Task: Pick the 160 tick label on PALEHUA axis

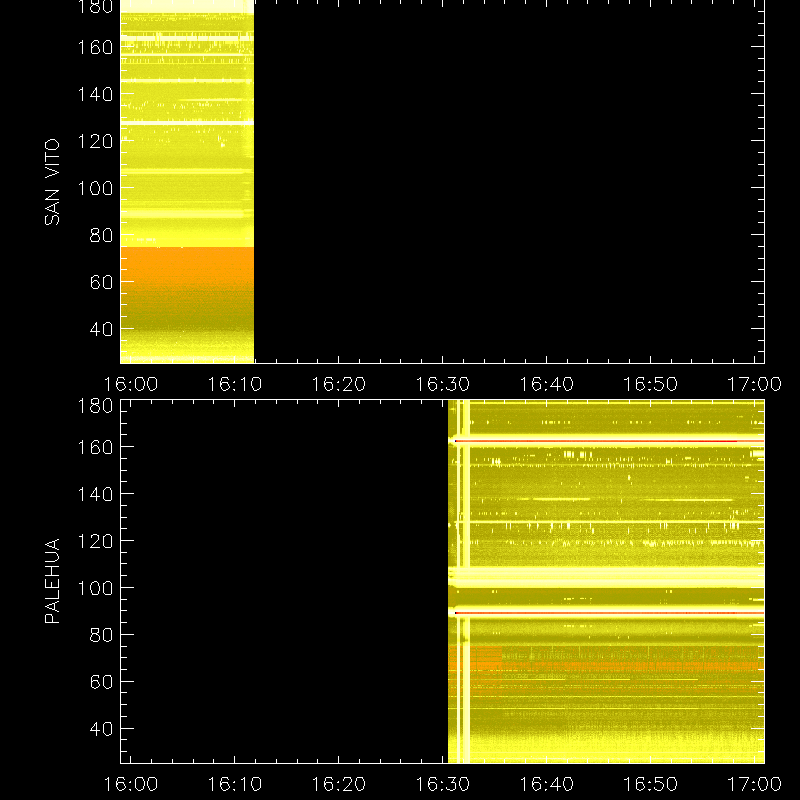Action: [x=95, y=447]
